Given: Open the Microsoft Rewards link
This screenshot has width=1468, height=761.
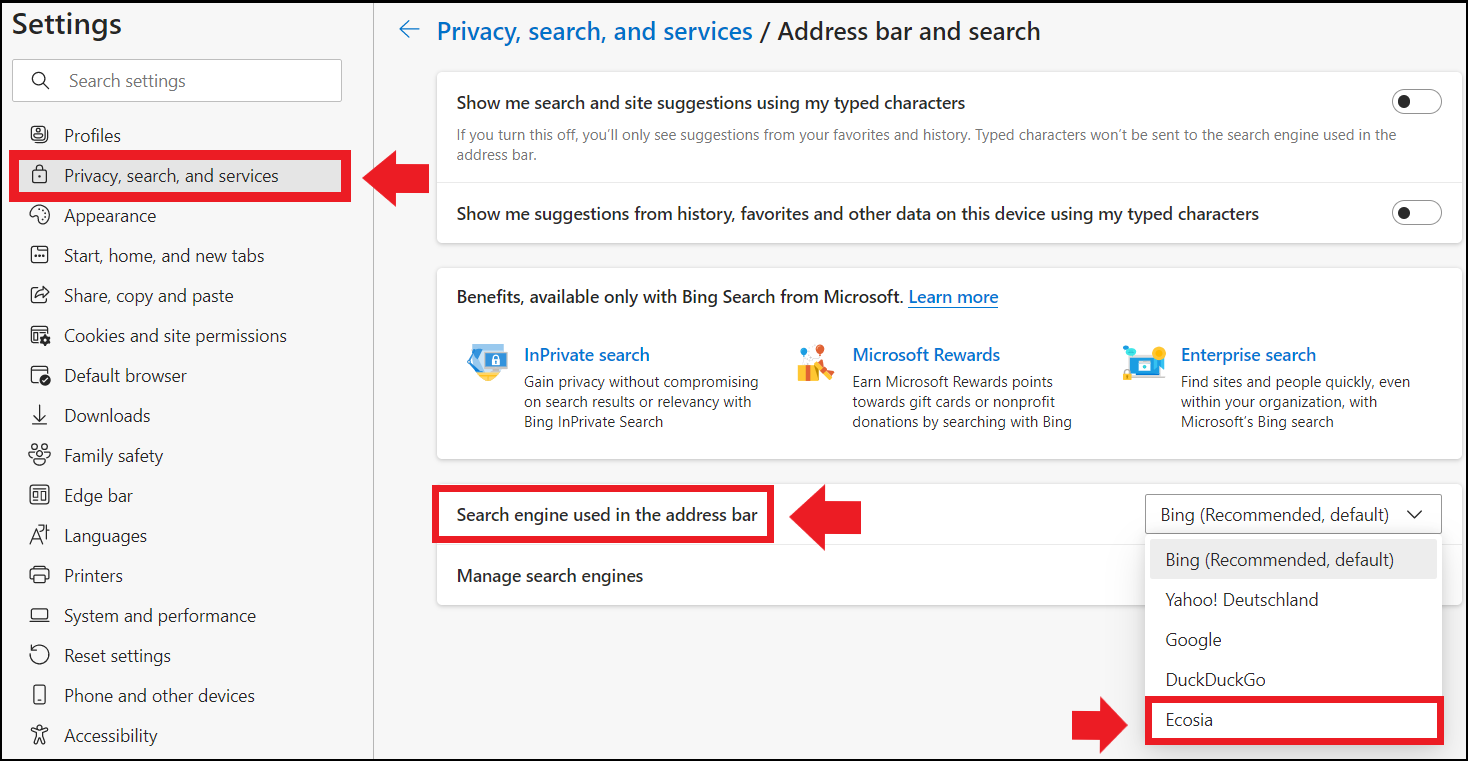Looking at the screenshot, I should click(x=926, y=354).
